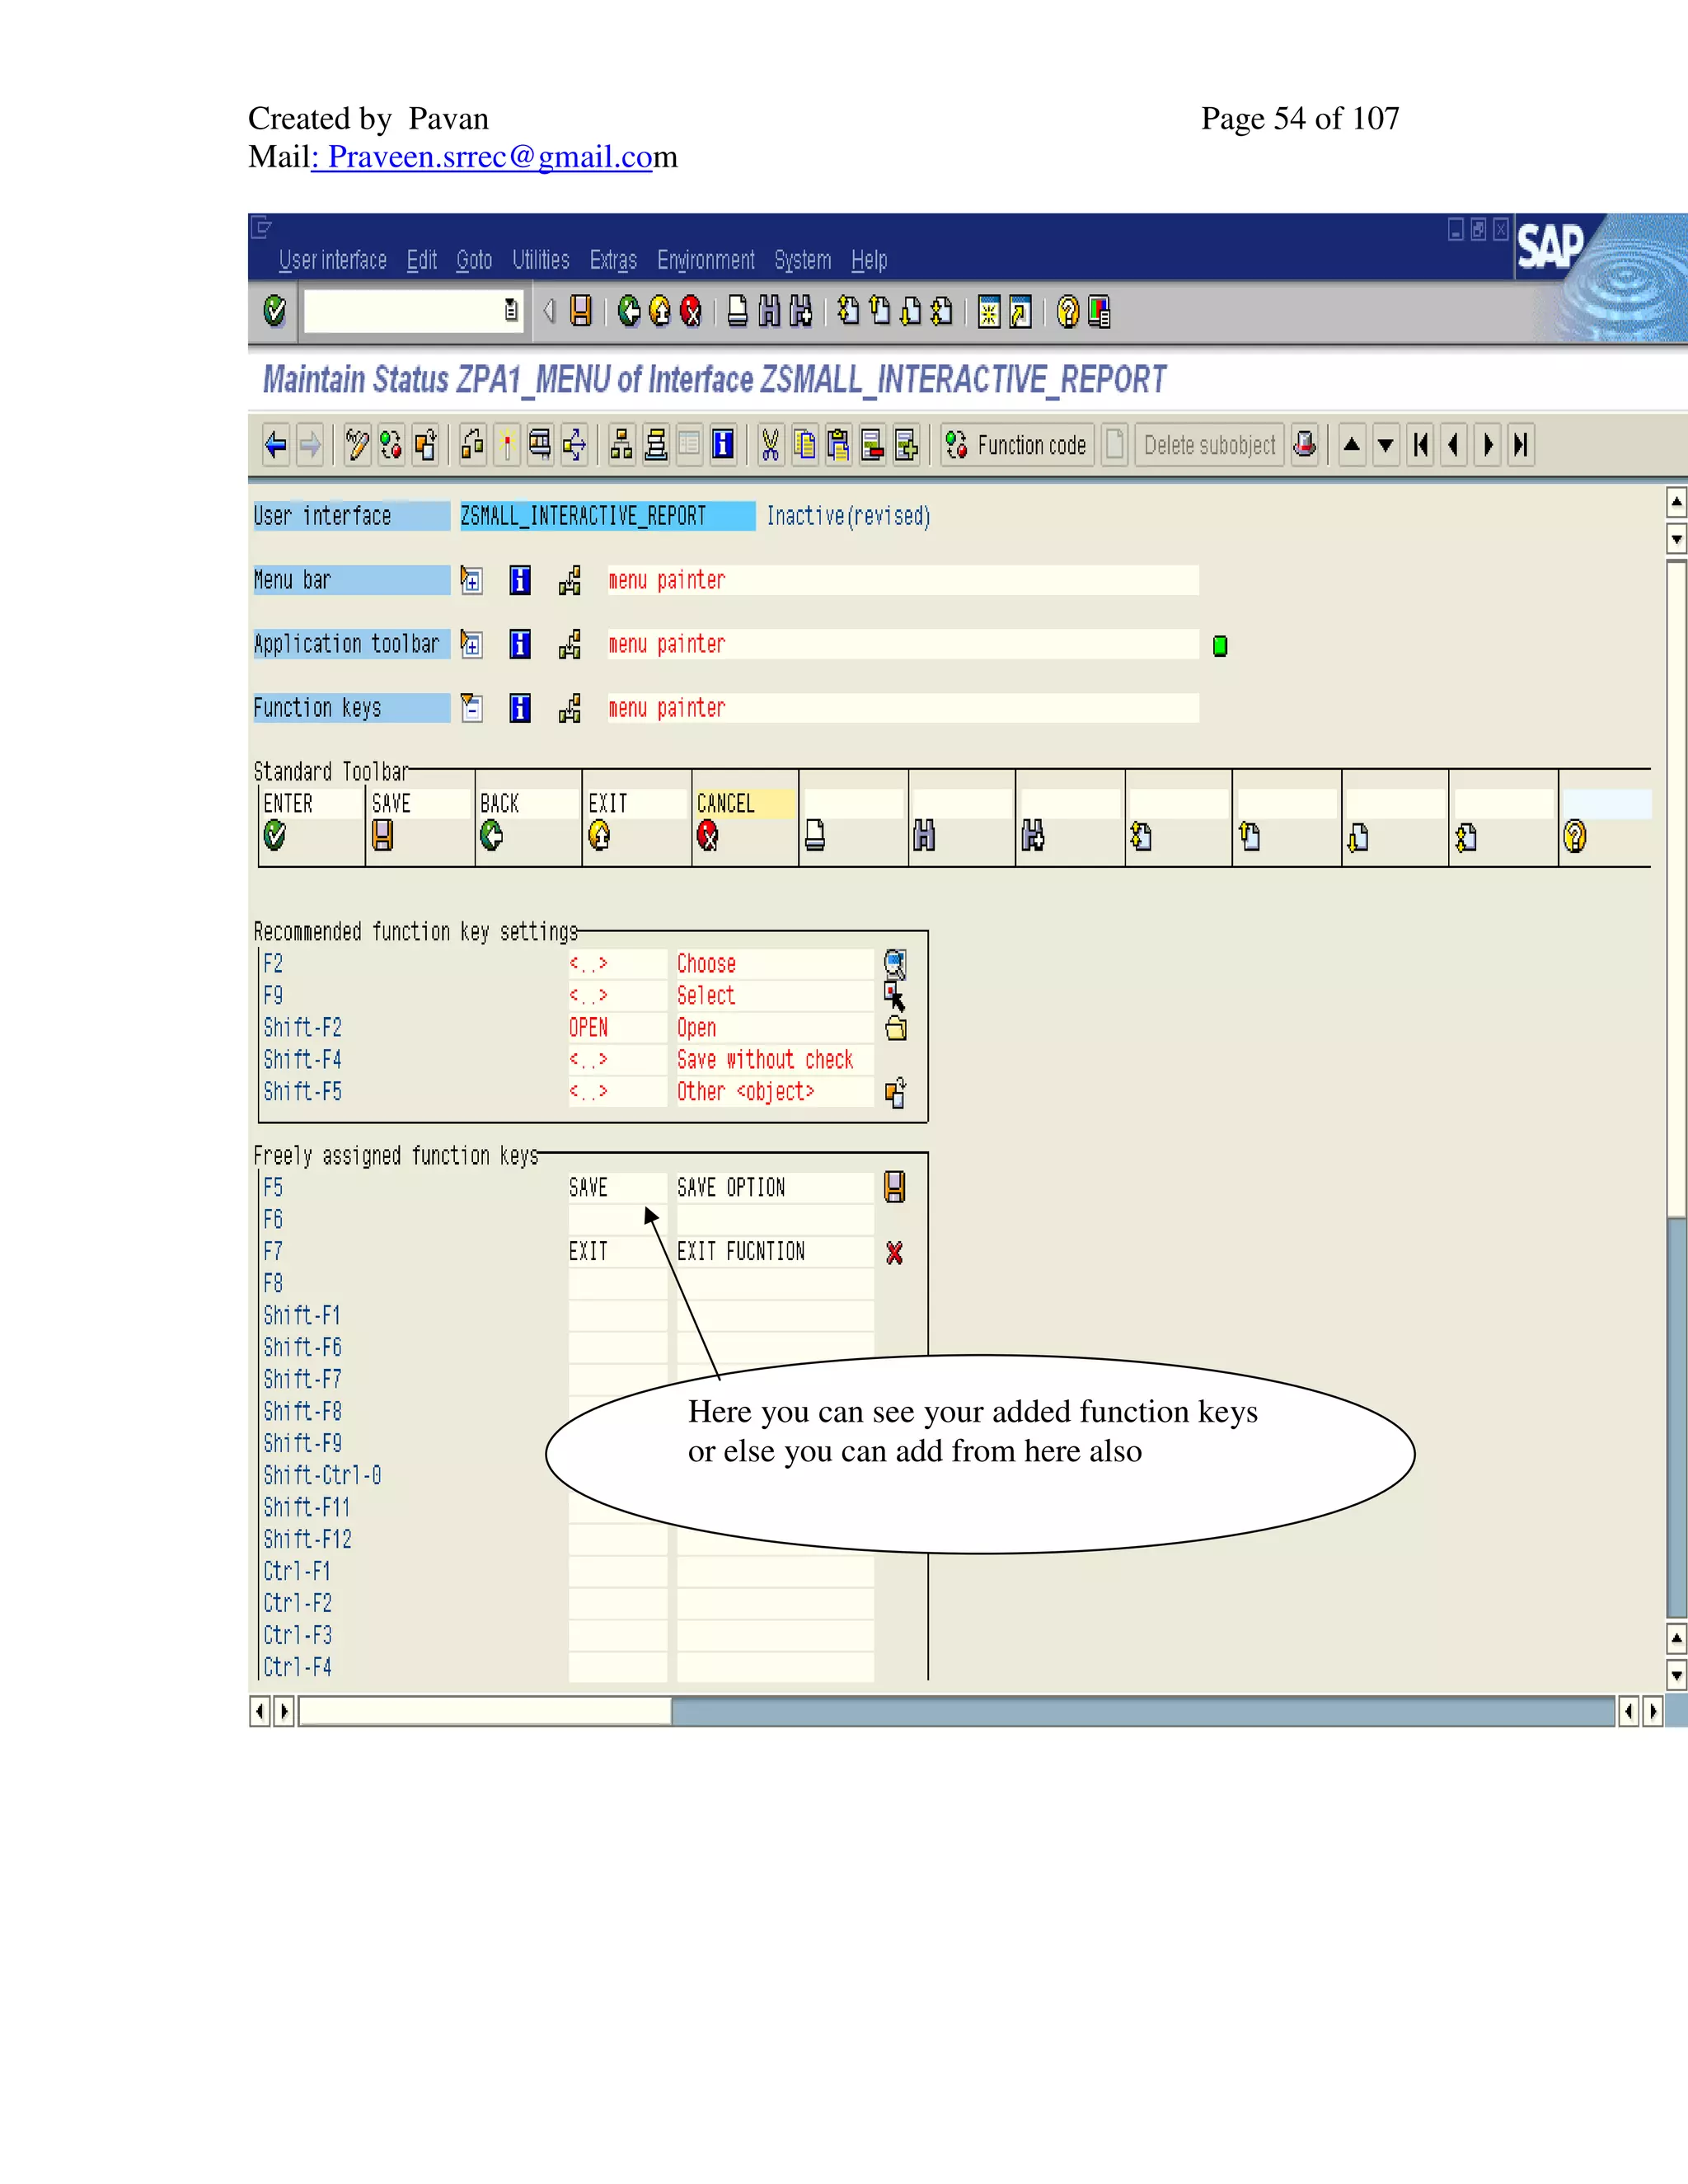Click the Delete entry icon with the red minus

pos(872,444)
